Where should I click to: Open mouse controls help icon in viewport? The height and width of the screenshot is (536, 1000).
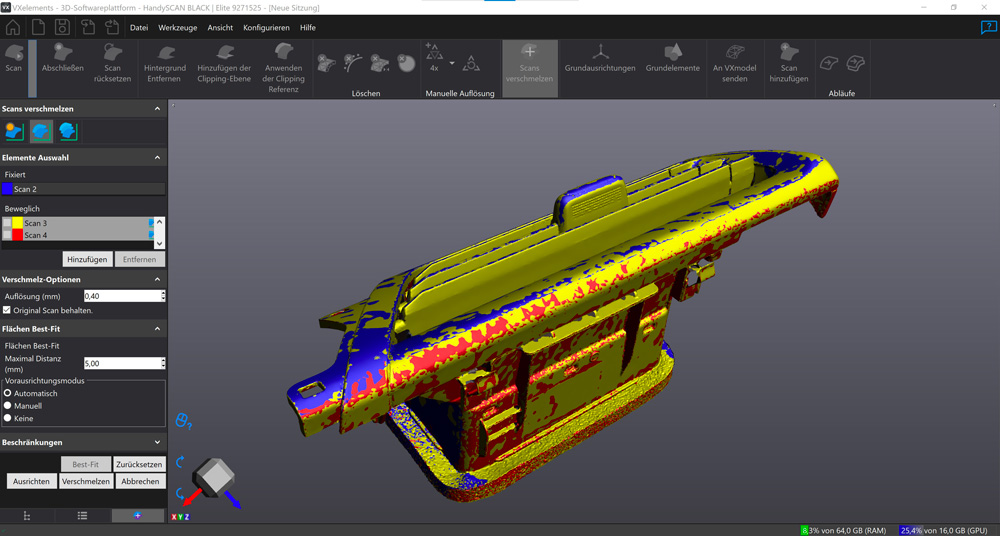[x=183, y=421]
